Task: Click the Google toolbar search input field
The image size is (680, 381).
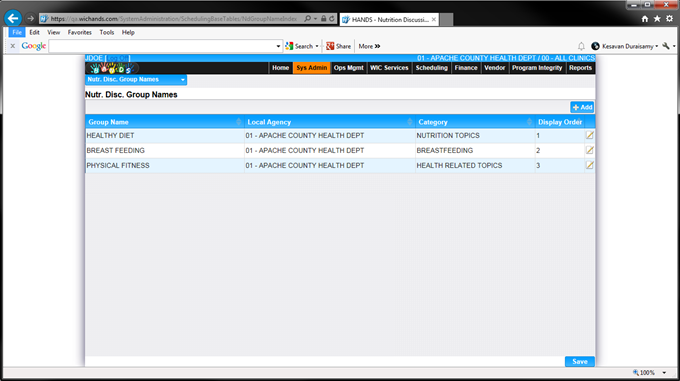Action: pos(162,46)
